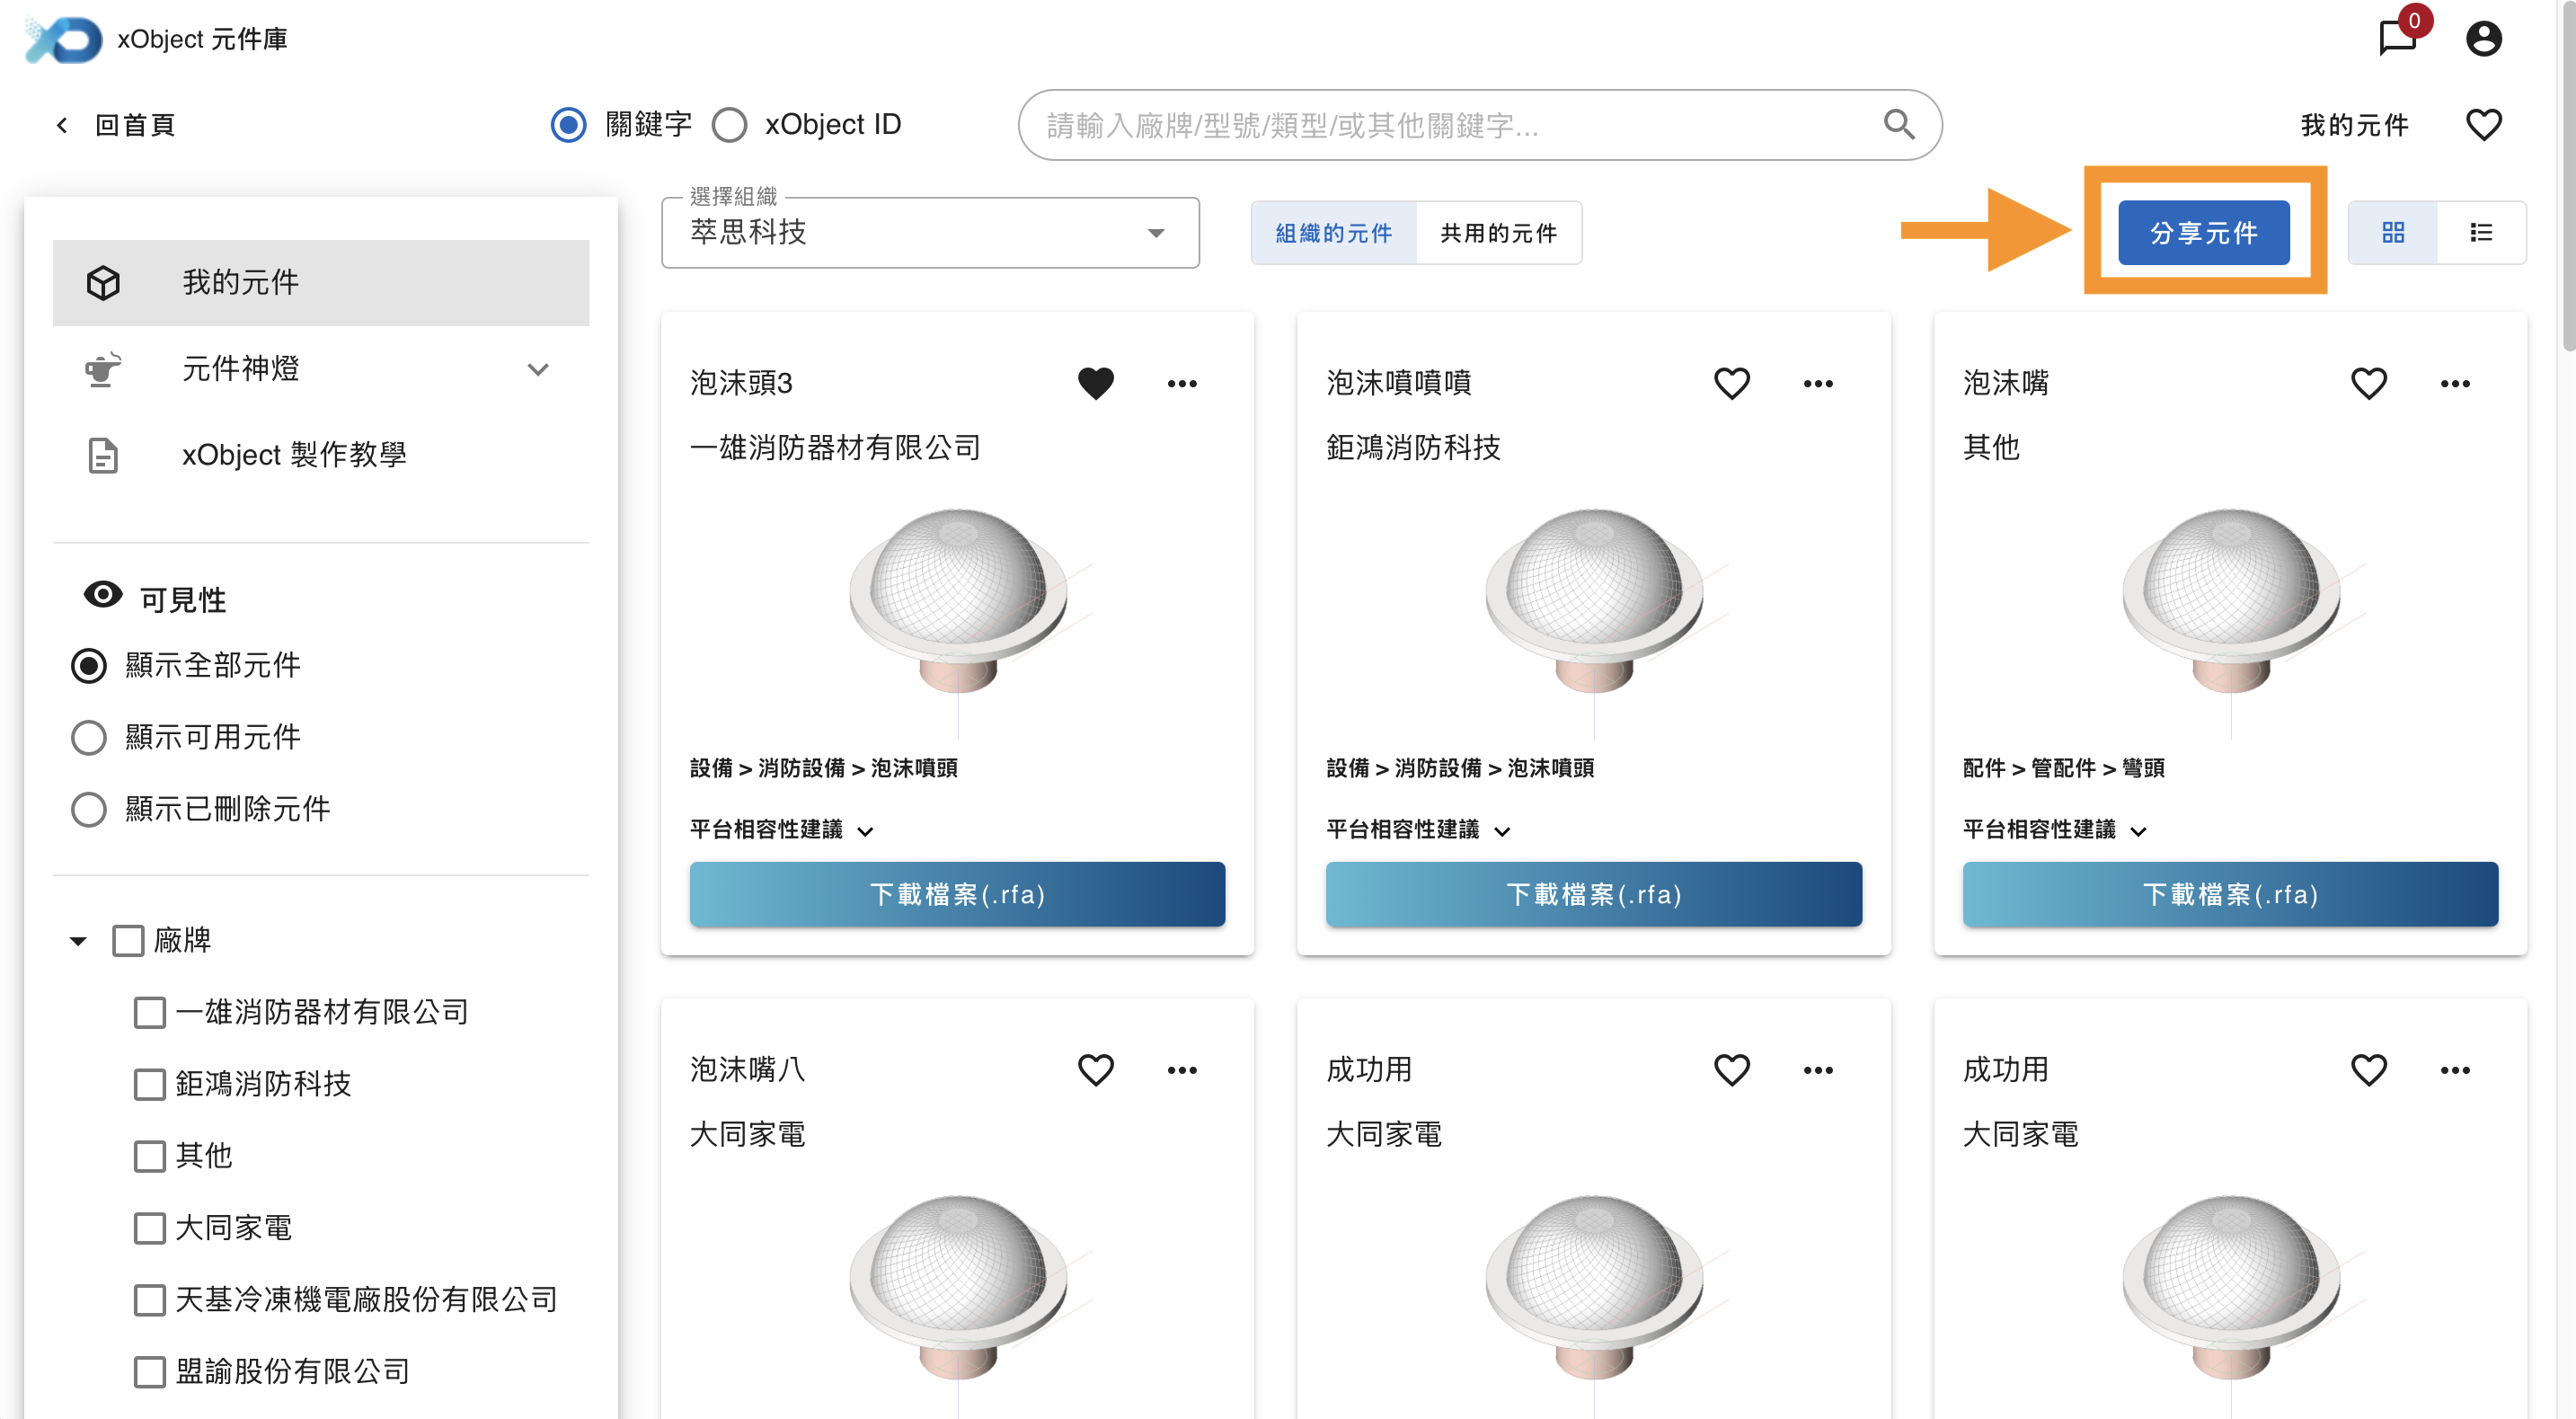Click the 分享元件 button

(2203, 233)
